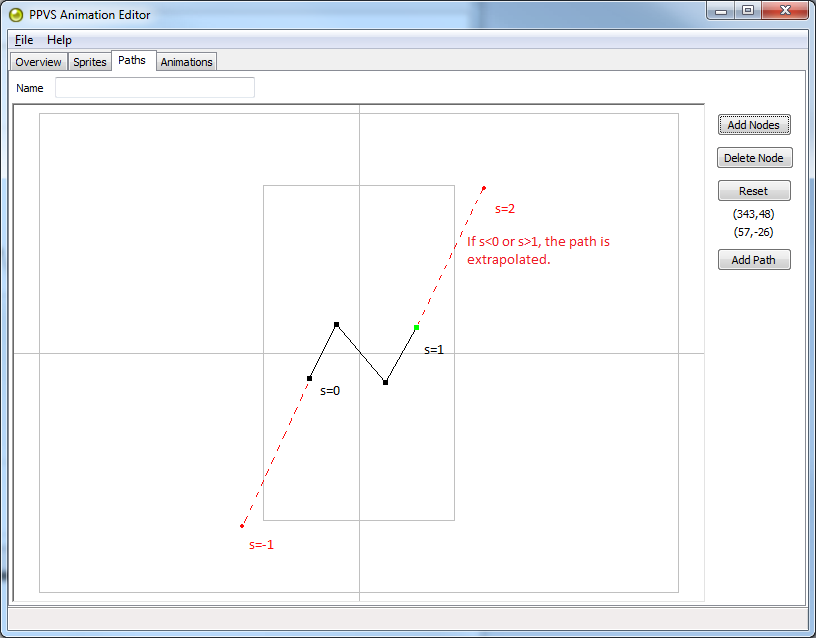
Task: Select the green path node near s=1
Action: click(416, 327)
